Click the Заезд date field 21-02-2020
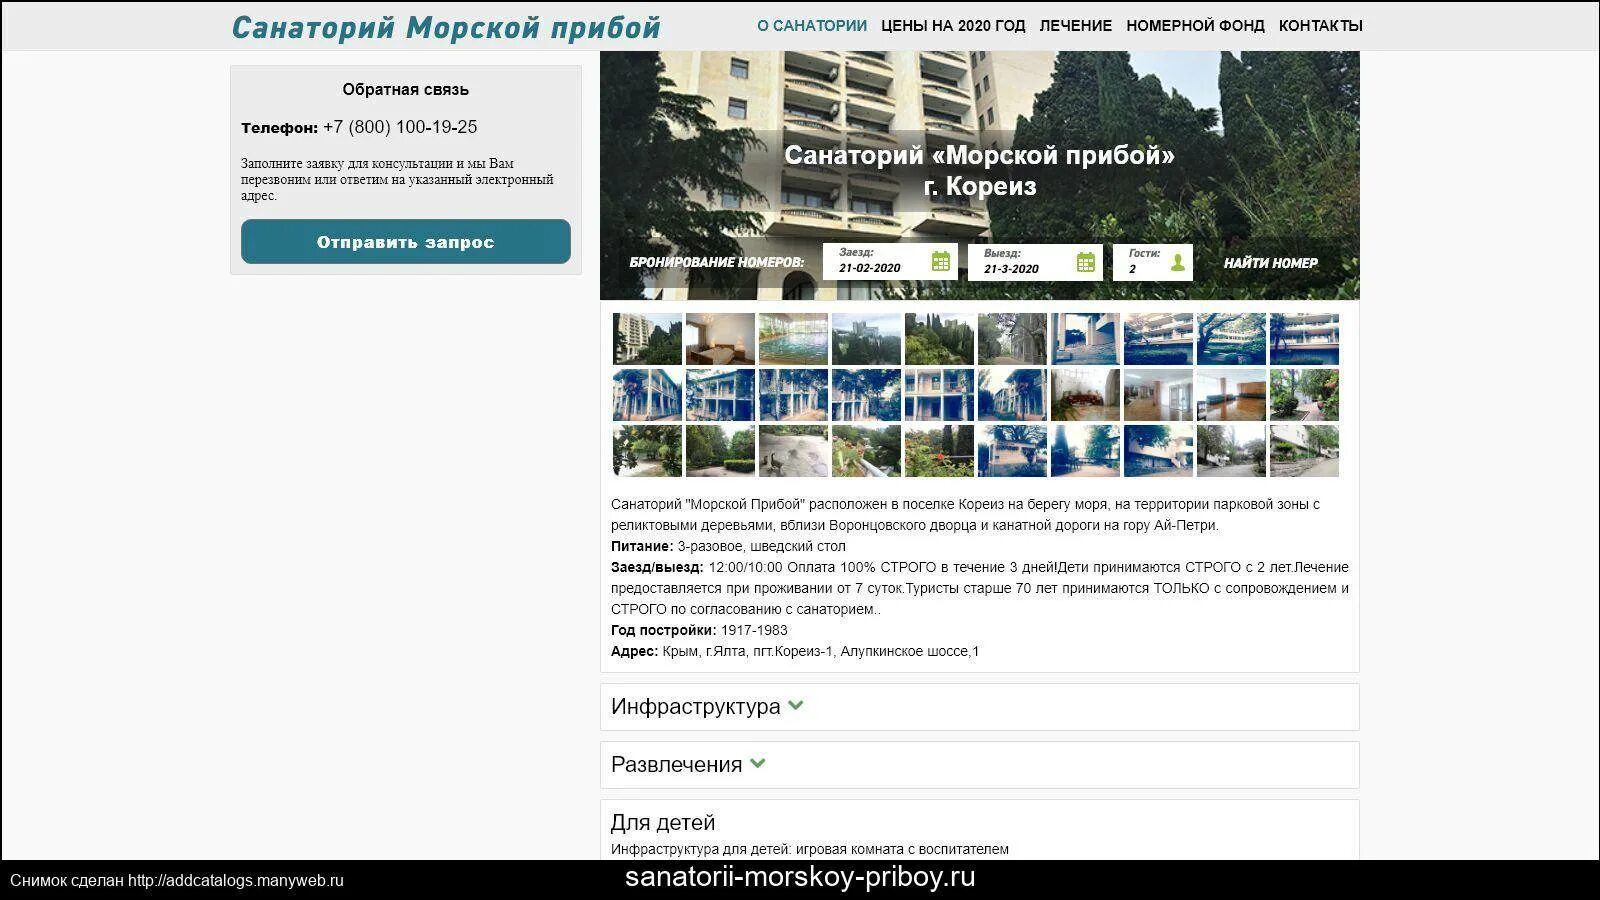1600x900 pixels. (890, 262)
